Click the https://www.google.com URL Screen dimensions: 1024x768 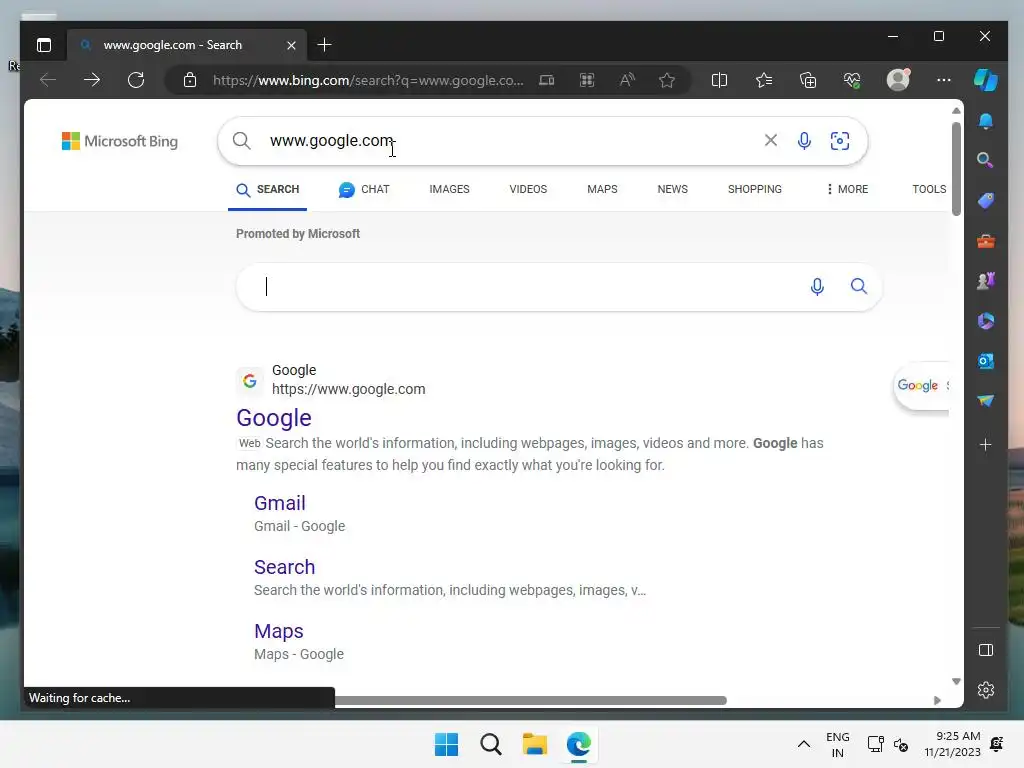pyautogui.click(x=349, y=389)
